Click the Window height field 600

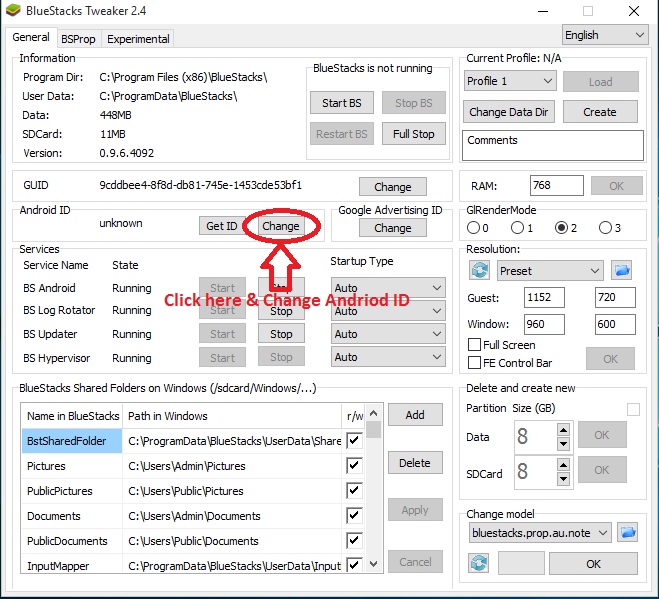click(615, 324)
